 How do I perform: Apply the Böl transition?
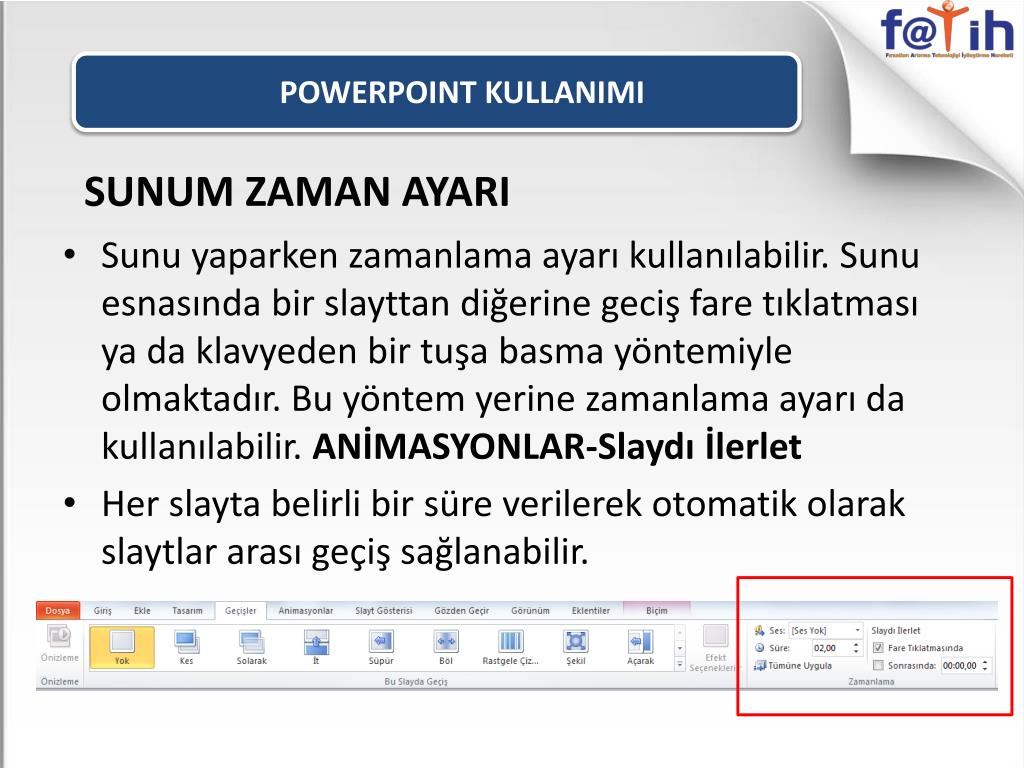[445, 647]
